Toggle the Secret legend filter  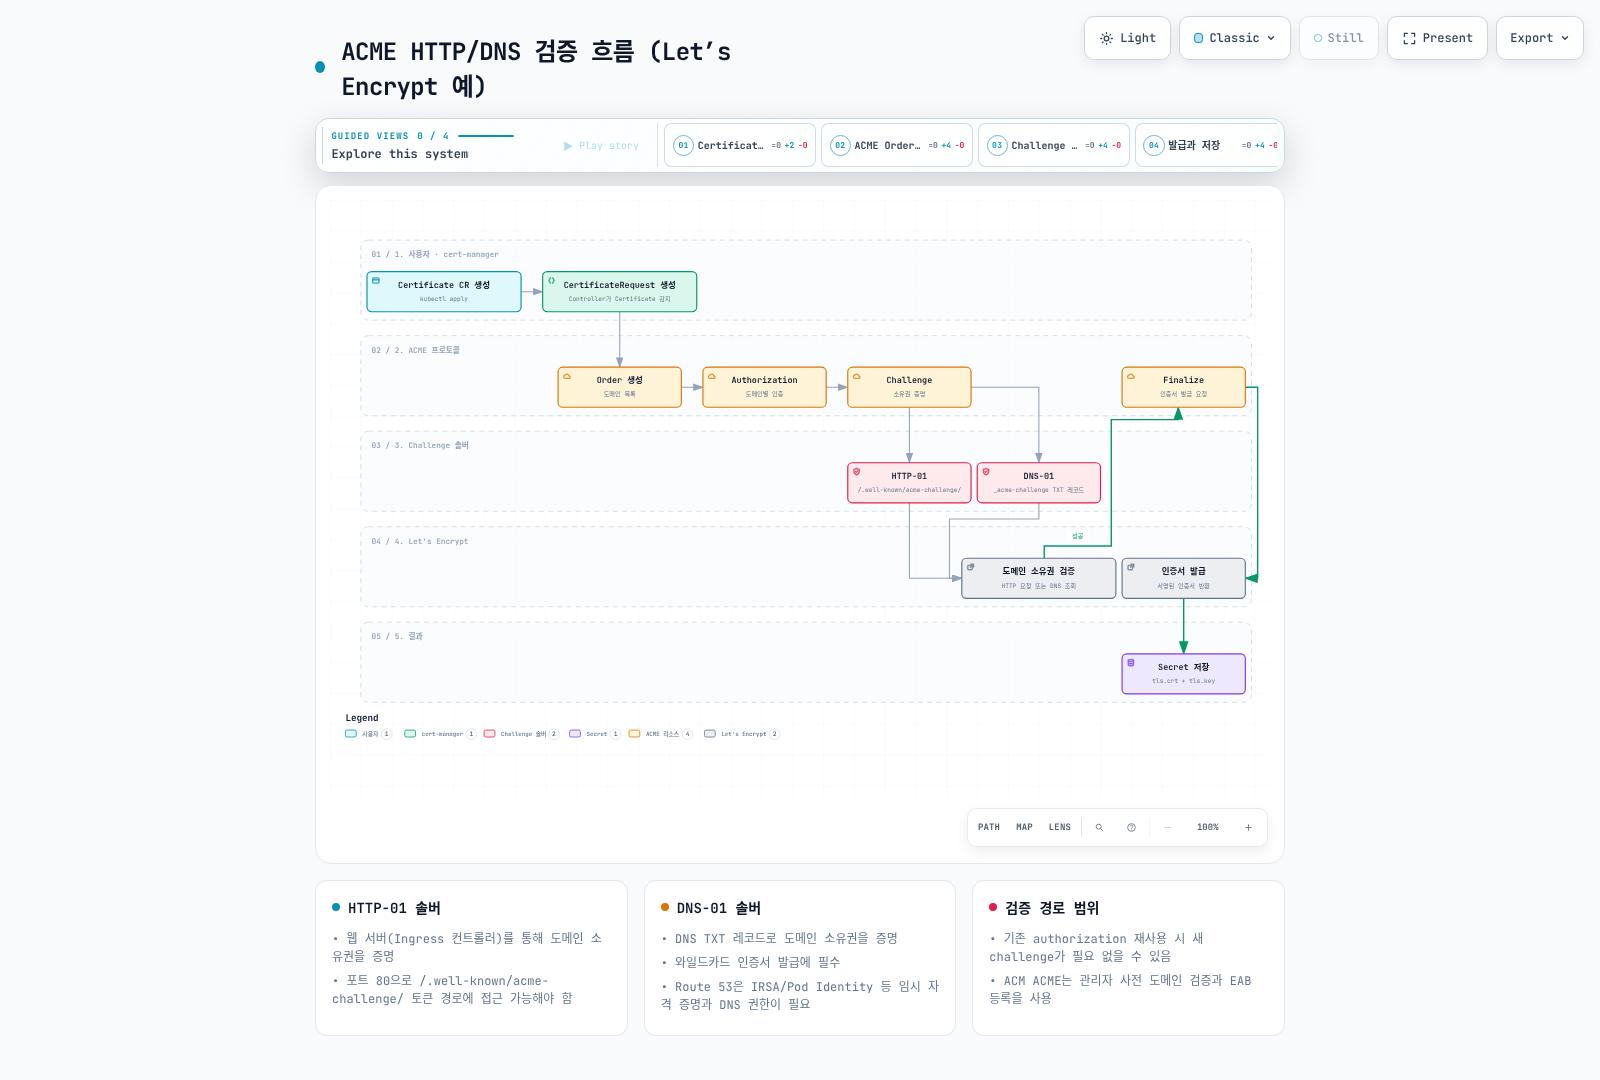point(595,734)
